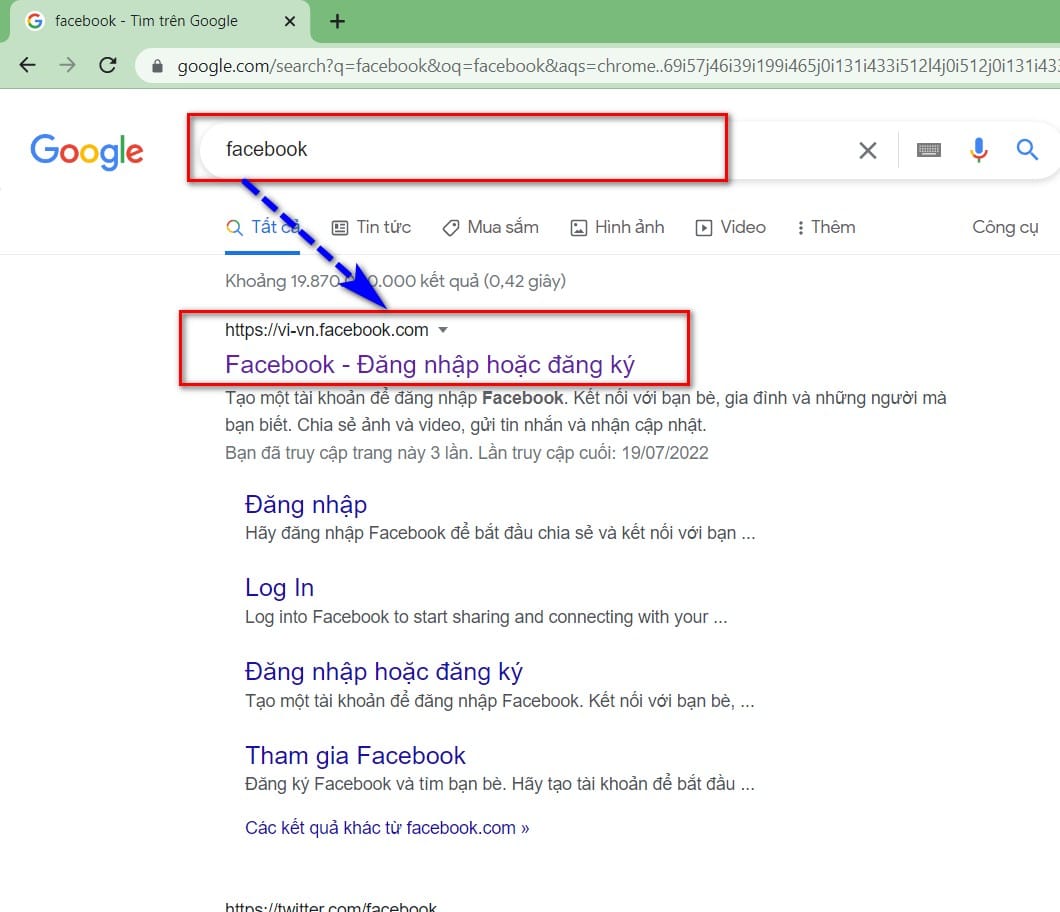This screenshot has height=912, width=1060.
Task: Open the Tham gia Facebook sitelink
Action: pyautogui.click(x=356, y=755)
